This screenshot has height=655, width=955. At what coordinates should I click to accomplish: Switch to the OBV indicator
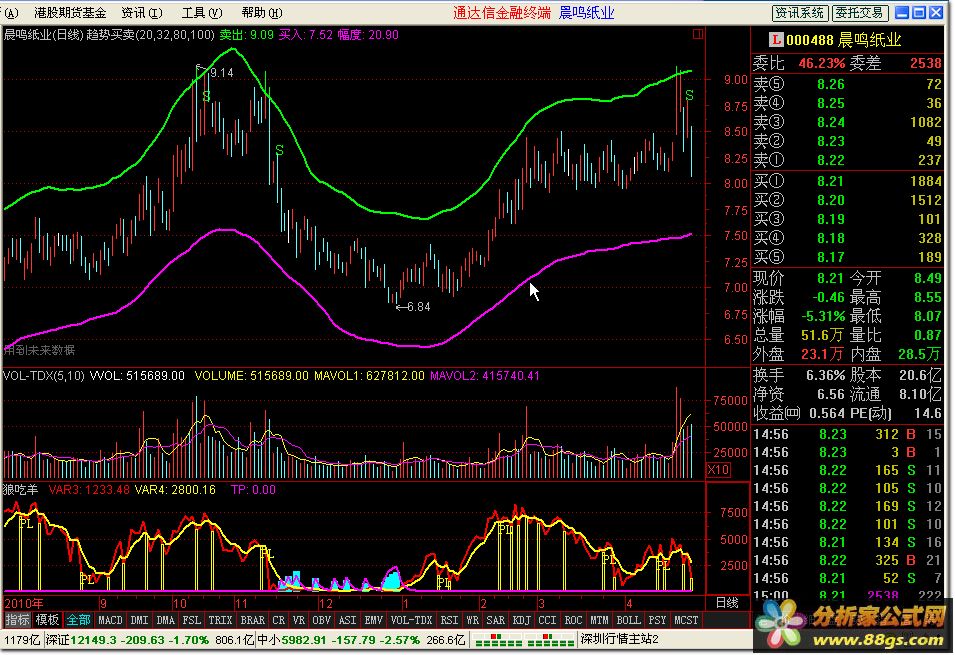[x=321, y=620]
